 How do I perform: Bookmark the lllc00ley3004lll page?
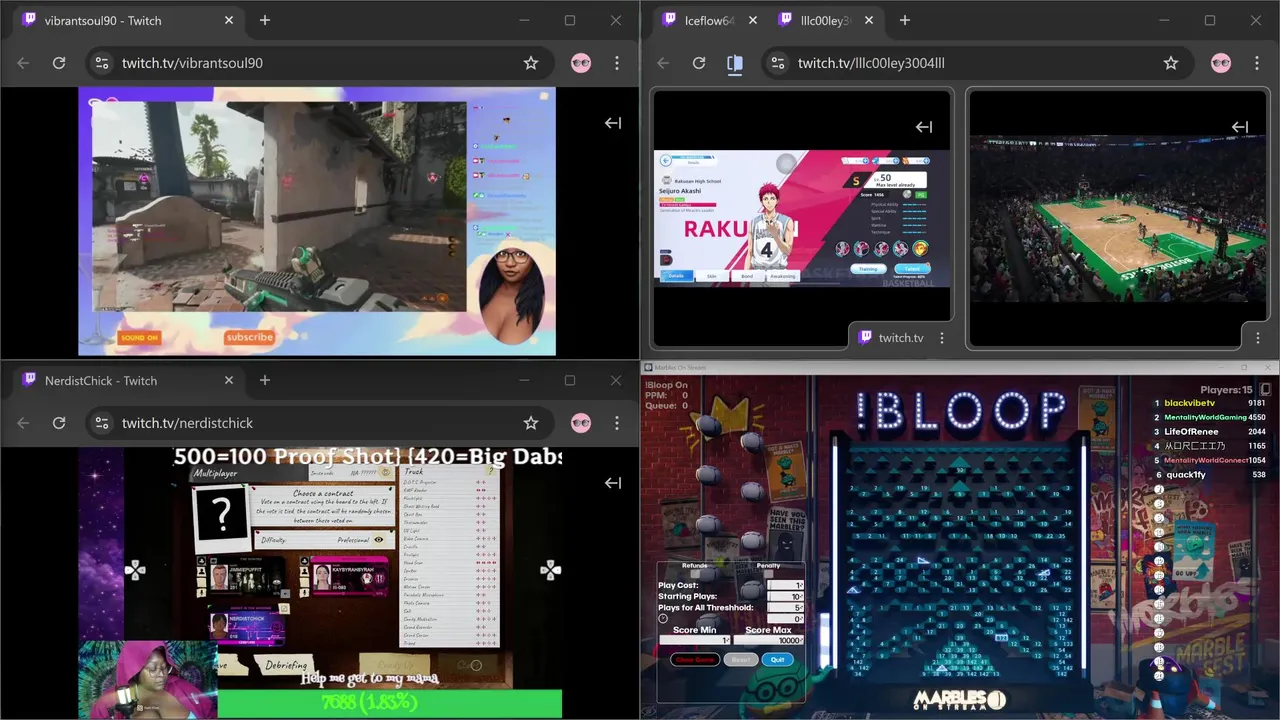1171,63
